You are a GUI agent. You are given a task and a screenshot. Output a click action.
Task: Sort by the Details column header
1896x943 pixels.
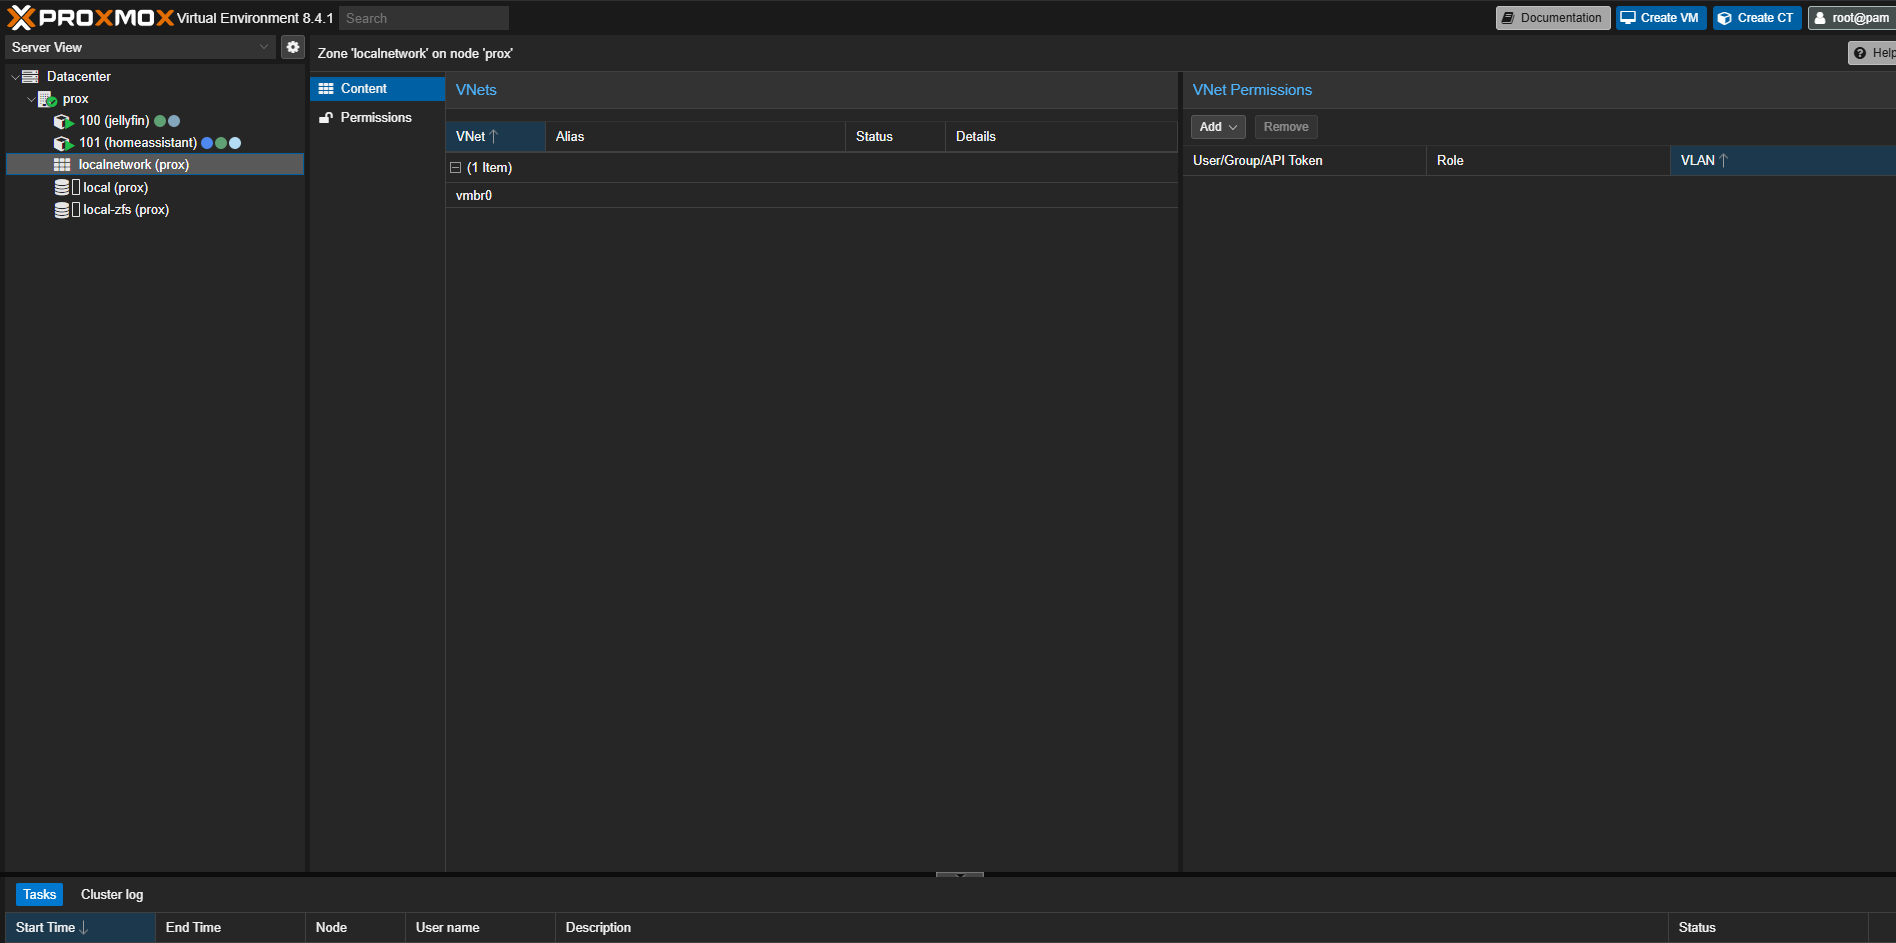pos(1061,137)
